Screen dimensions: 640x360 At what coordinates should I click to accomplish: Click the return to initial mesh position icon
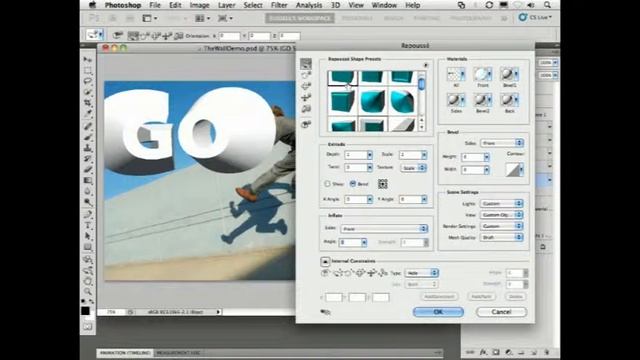click(306, 124)
